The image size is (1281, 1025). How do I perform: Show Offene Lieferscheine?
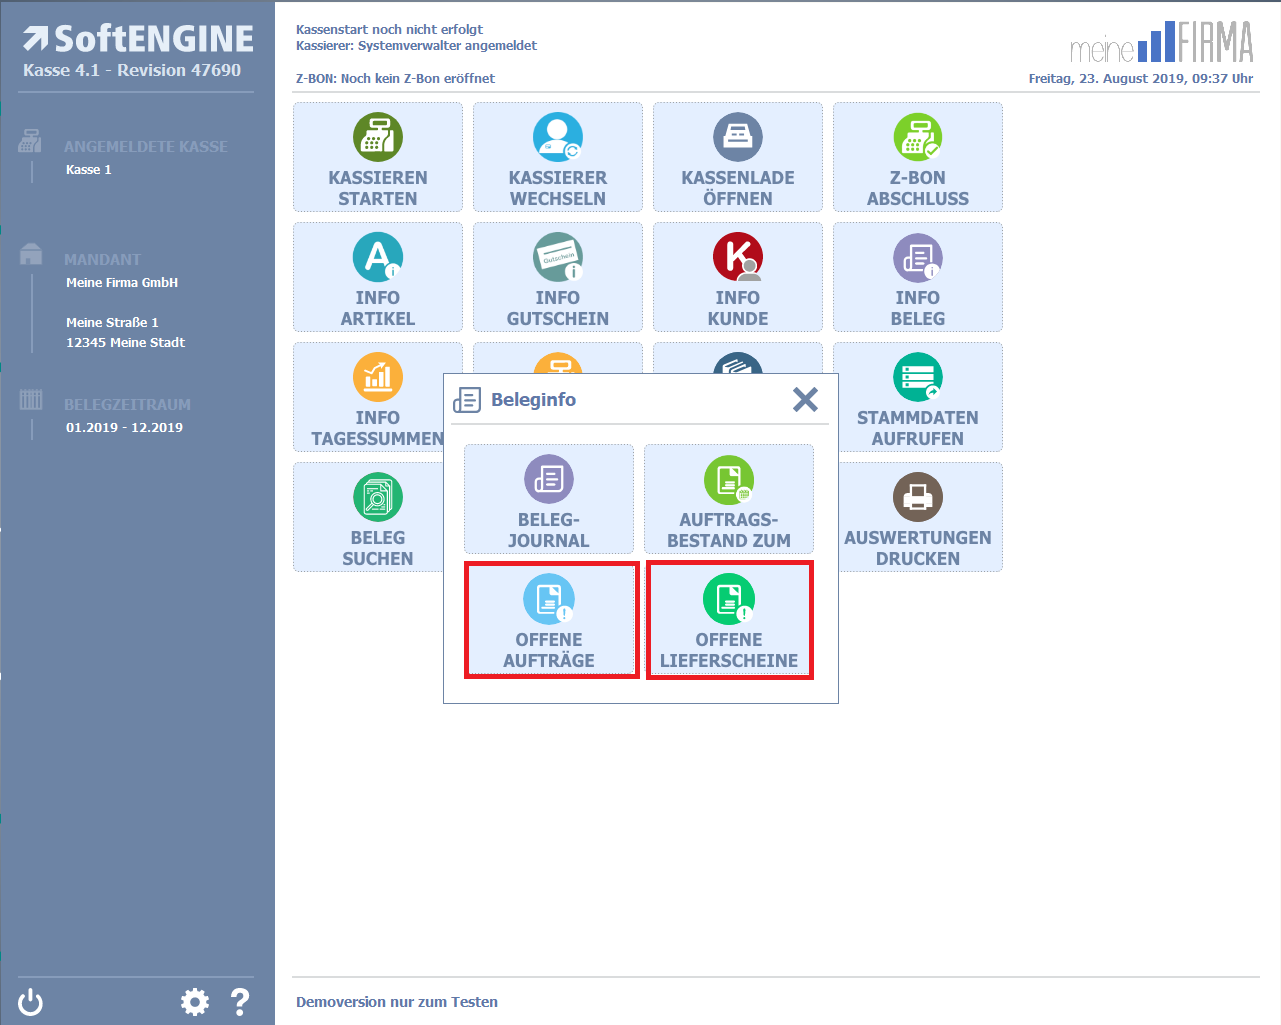point(729,619)
